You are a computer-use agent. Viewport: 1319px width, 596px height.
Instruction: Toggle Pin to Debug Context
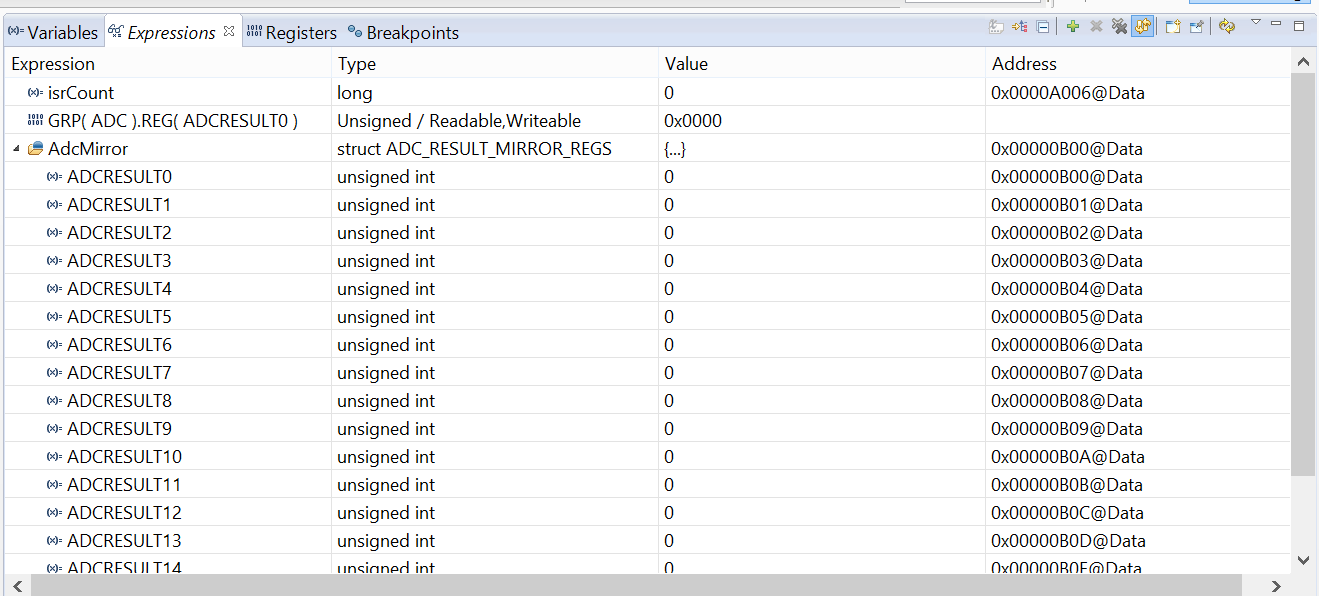(x=1196, y=27)
